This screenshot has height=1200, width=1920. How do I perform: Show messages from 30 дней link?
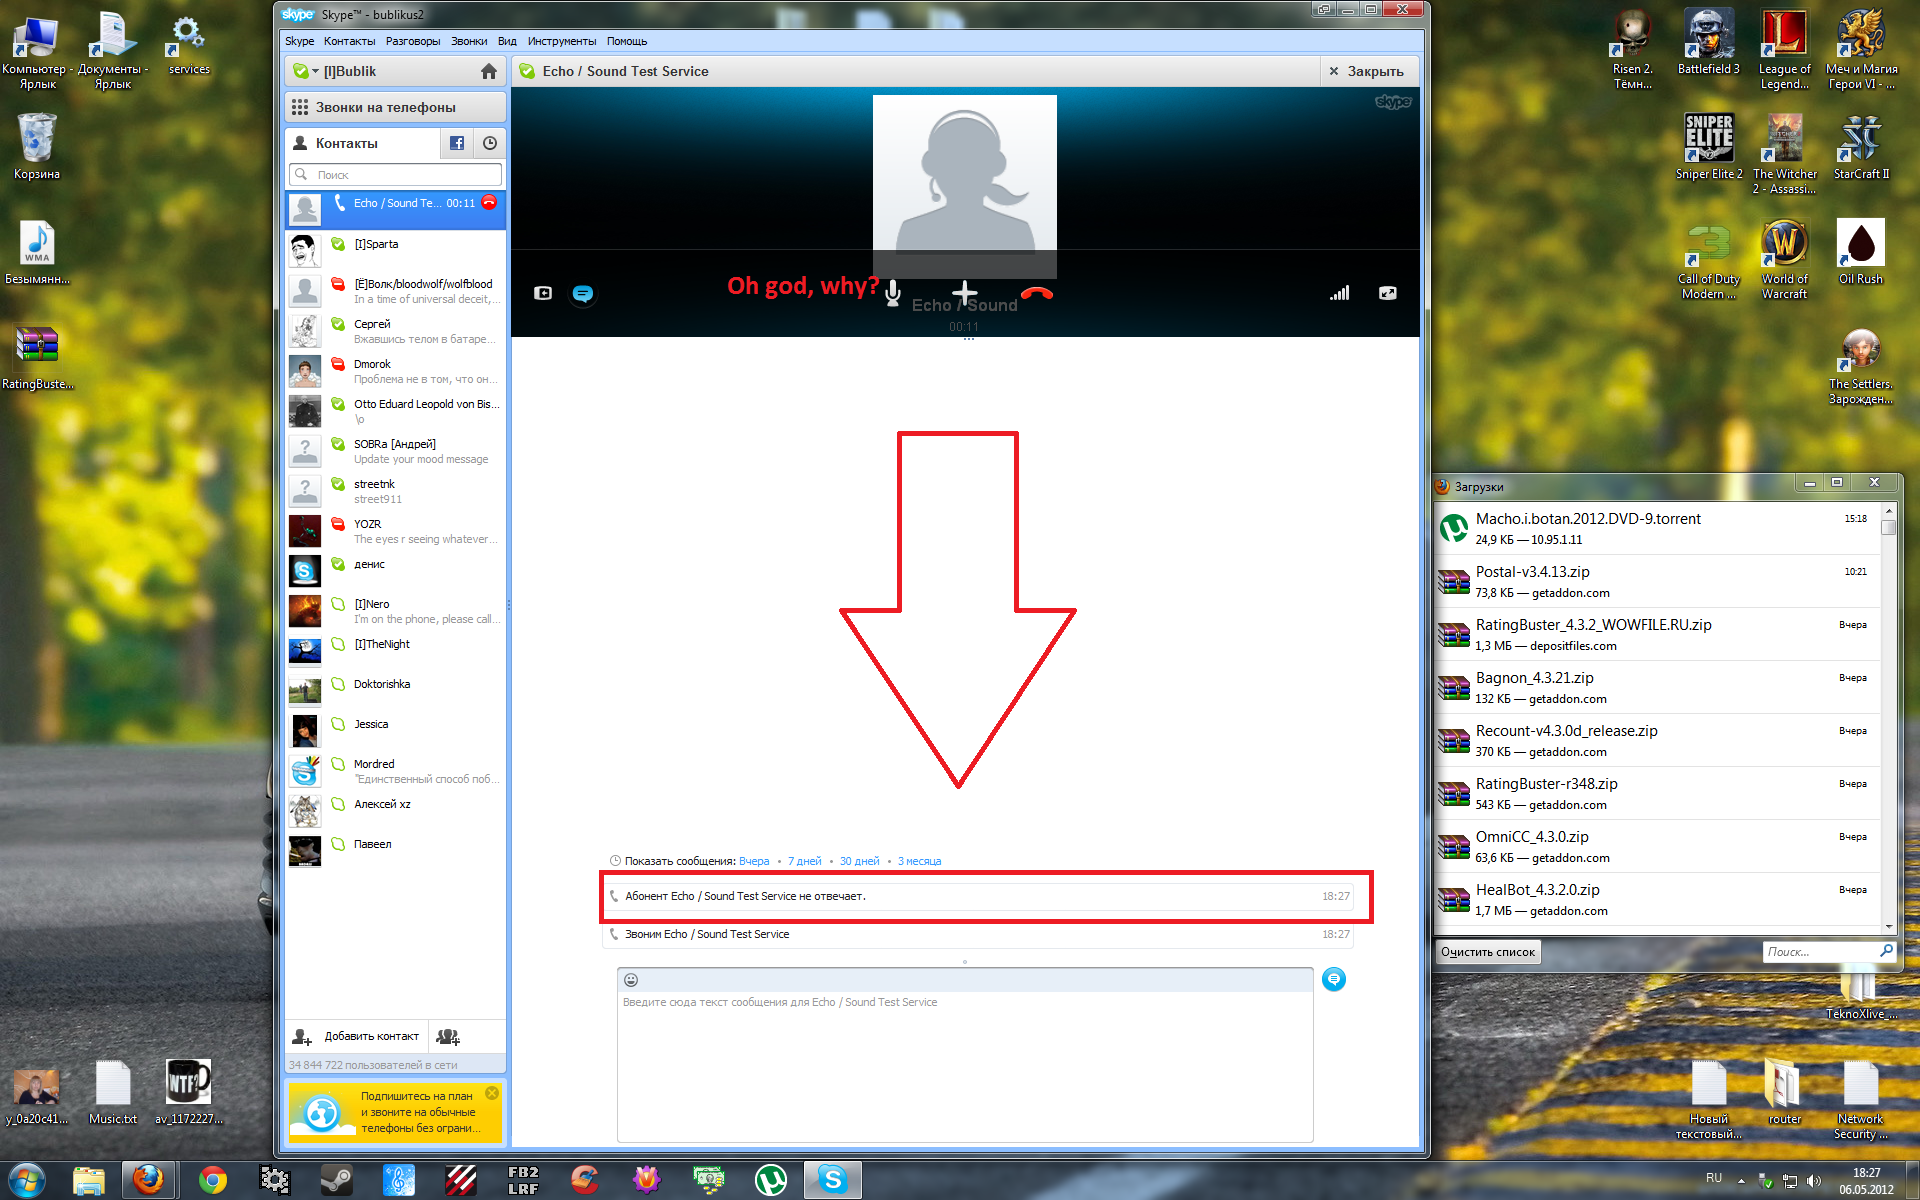(x=859, y=861)
